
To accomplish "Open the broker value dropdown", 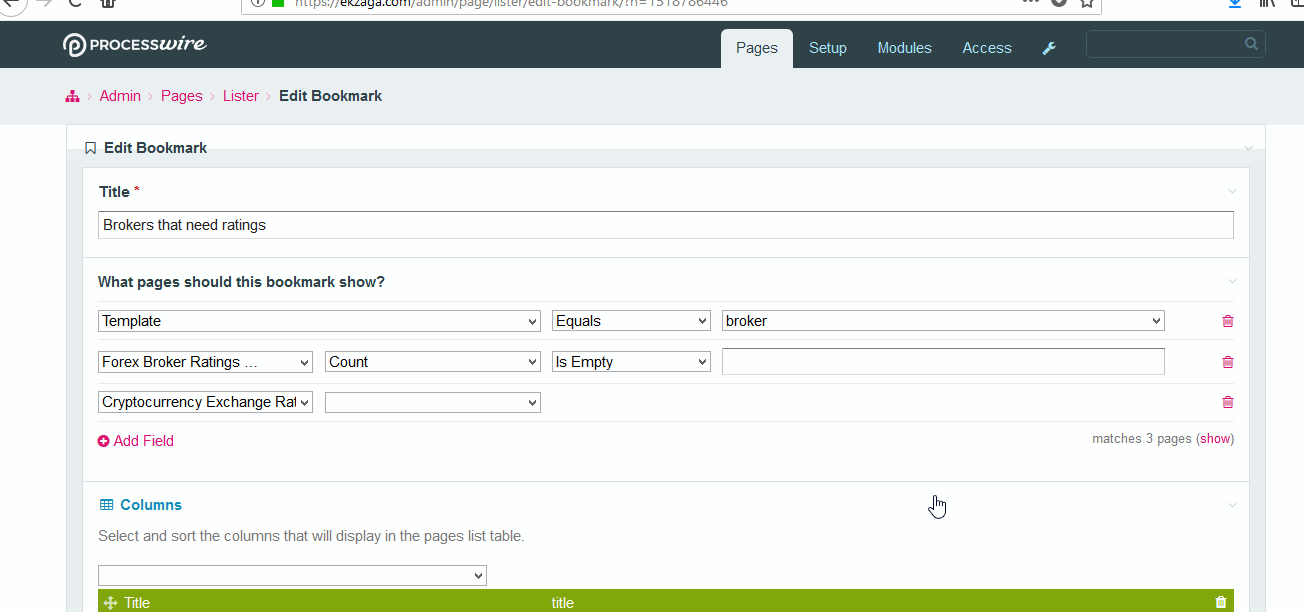I will click(x=943, y=321).
